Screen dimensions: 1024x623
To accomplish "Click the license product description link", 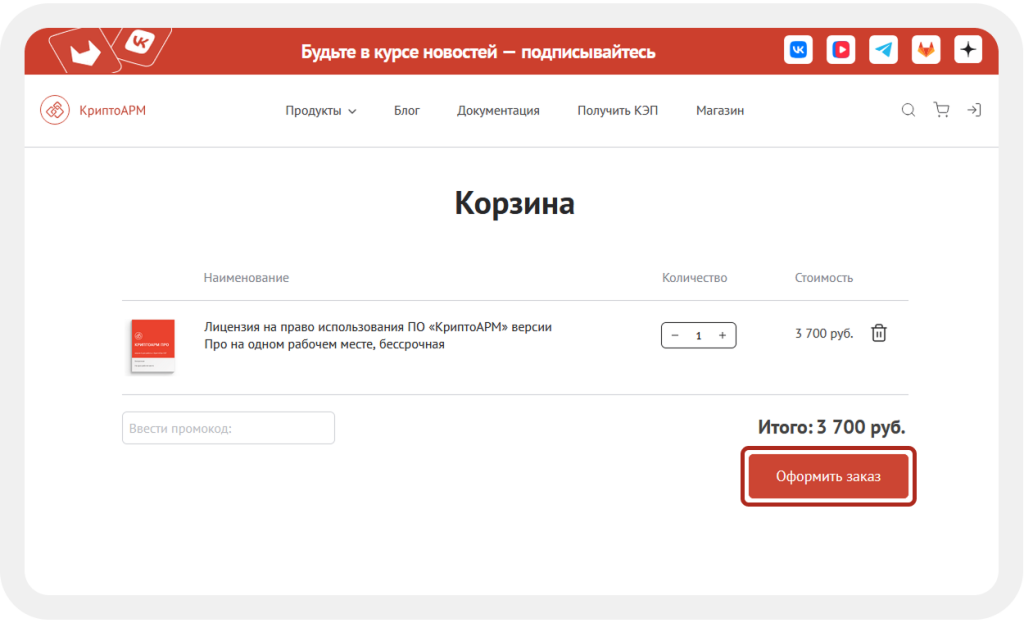I will click(375, 335).
